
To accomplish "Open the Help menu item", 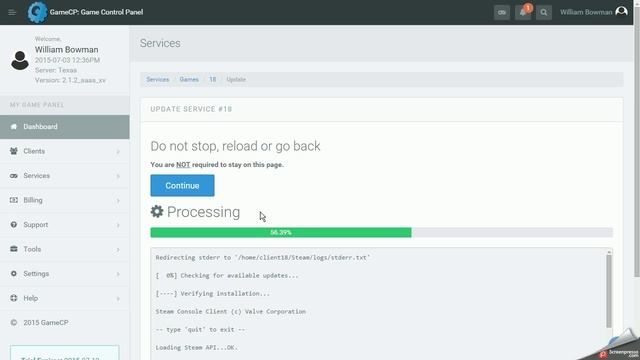I will tap(64, 298).
